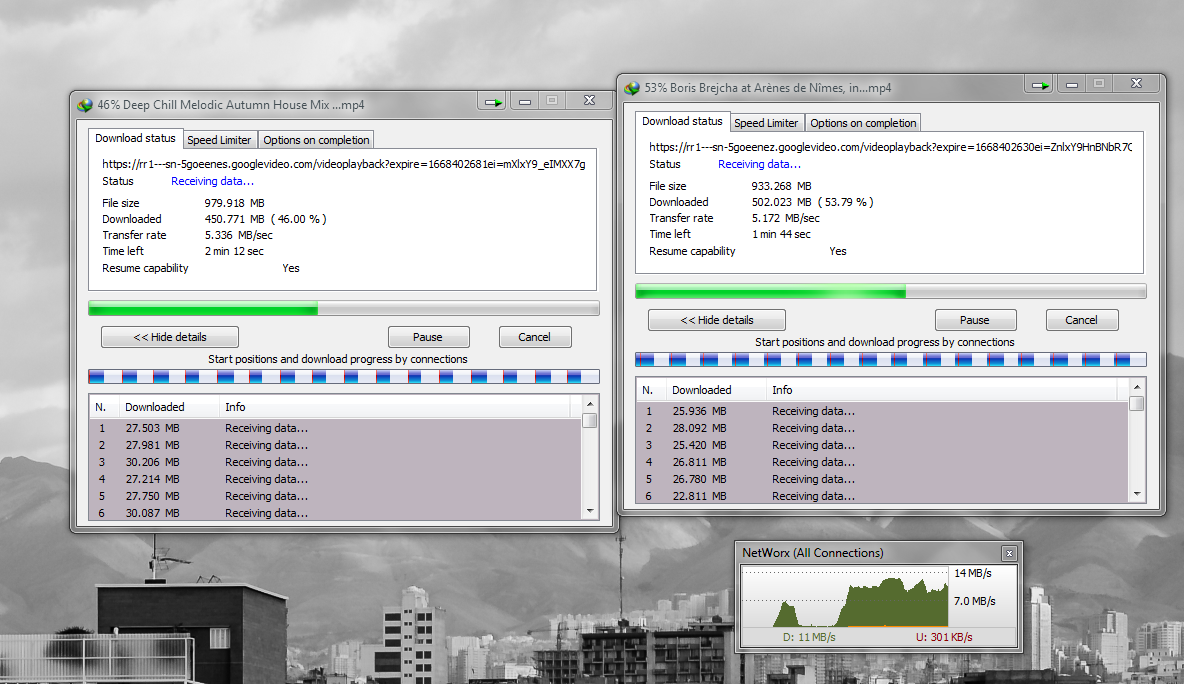
Task: Cancel the Deep Chill download
Action: coord(535,337)
